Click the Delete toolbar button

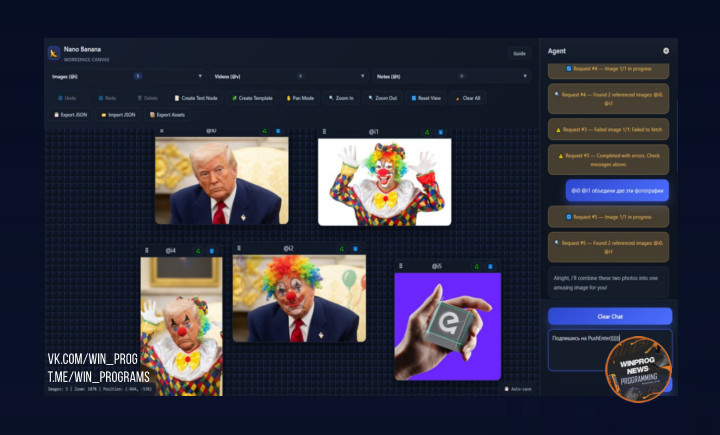pos(147,98)
